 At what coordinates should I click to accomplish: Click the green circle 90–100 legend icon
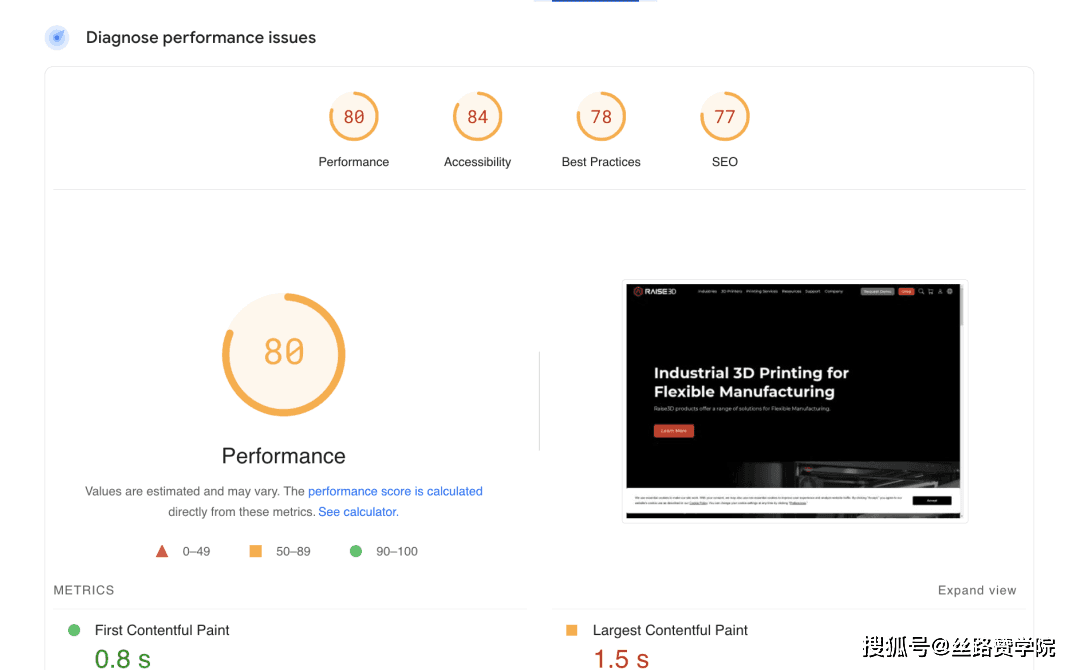[x=355, y=551]
